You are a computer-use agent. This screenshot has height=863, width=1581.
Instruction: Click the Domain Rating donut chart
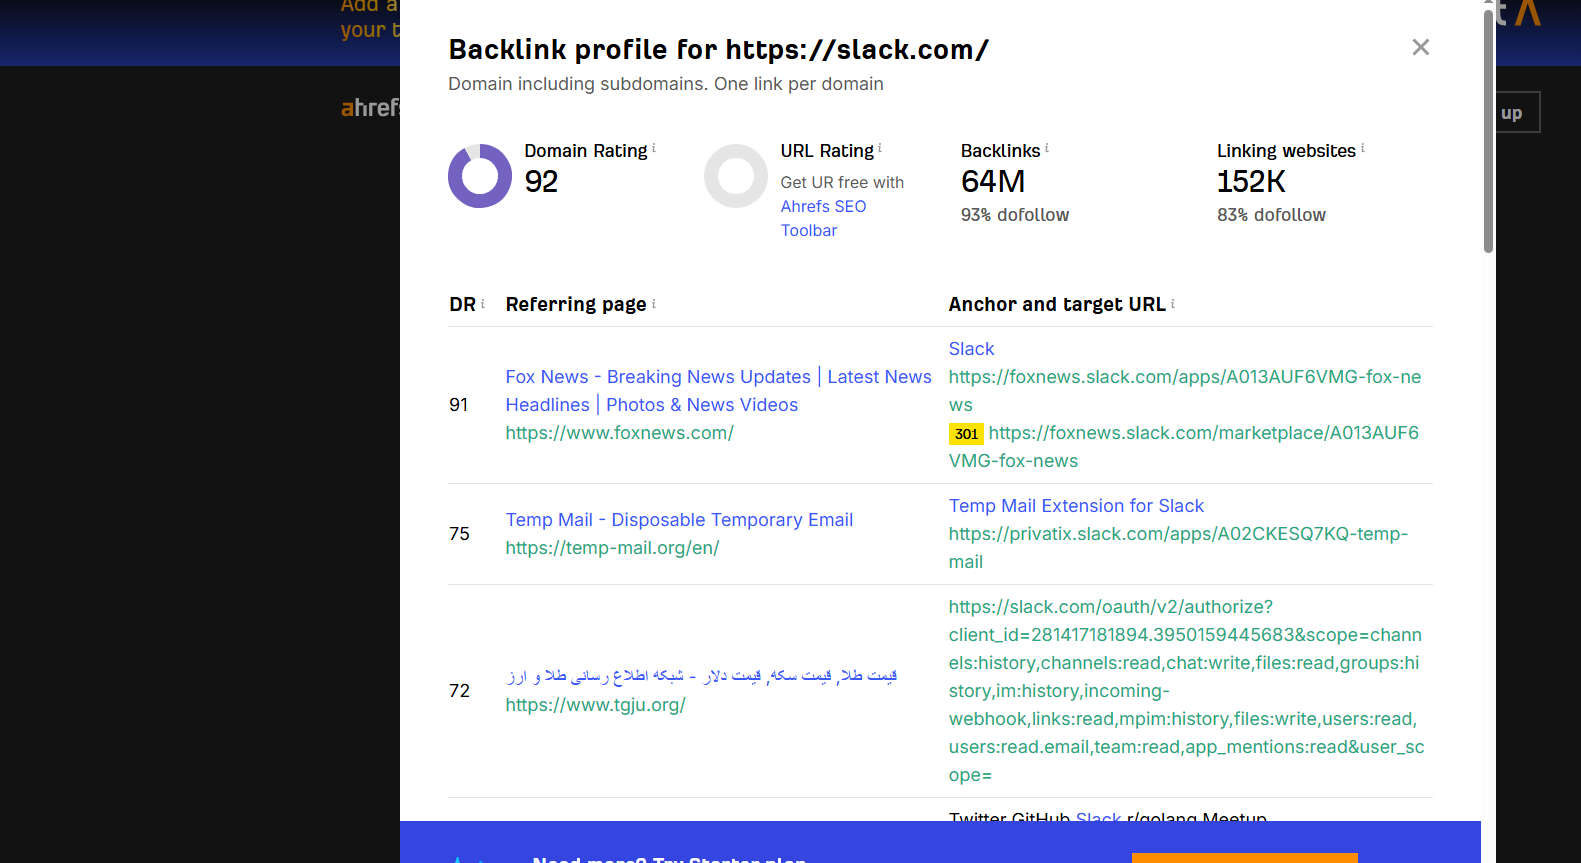tap(480, 176)
